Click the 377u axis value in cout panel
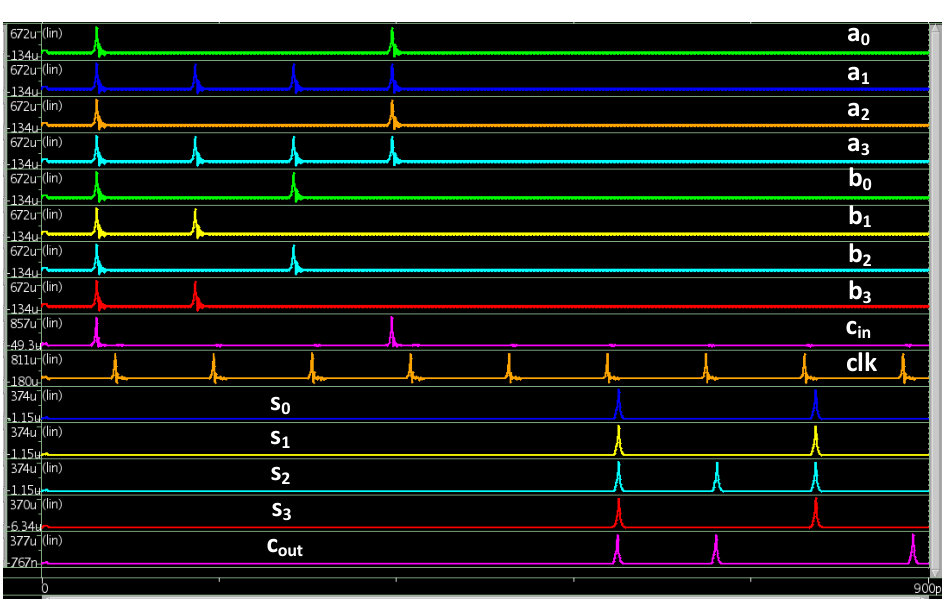 coord(24,541)
